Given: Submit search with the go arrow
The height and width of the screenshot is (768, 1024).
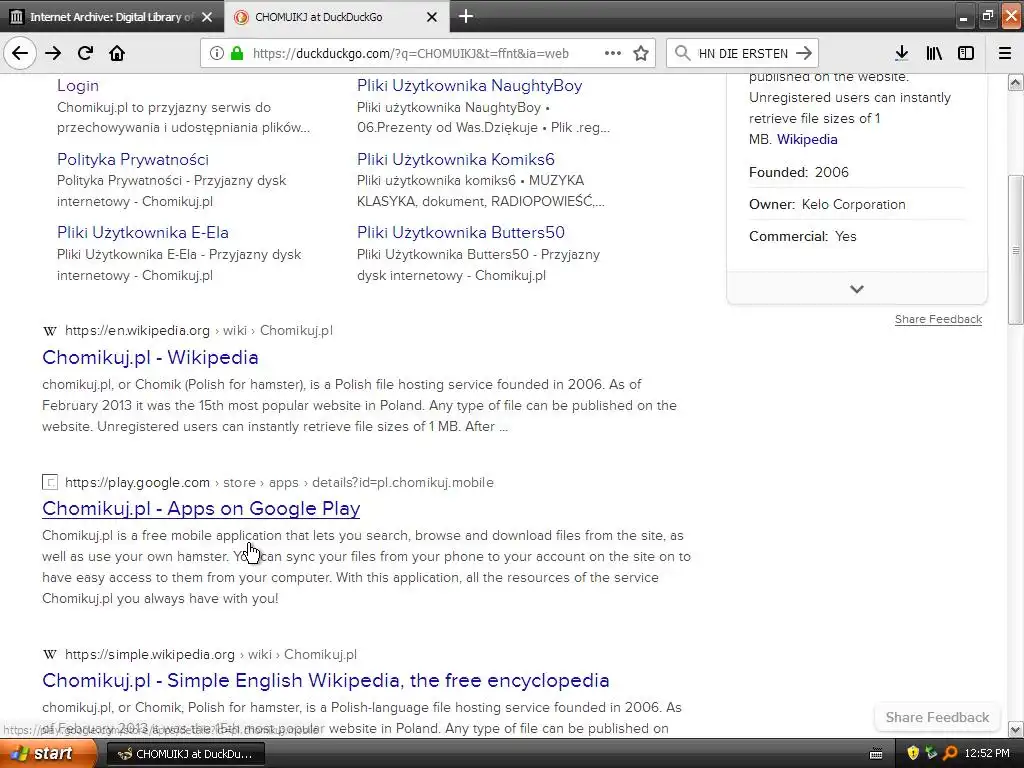Looking at the screenshot, I should (804, 53).
